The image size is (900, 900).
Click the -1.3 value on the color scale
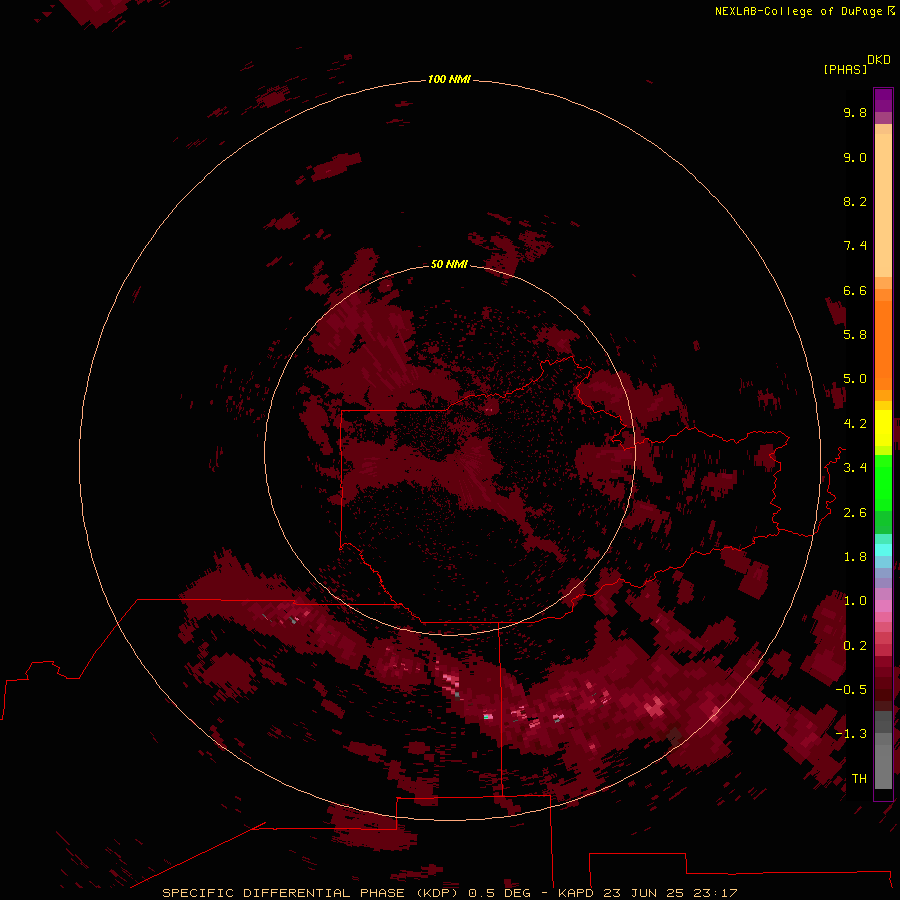(851, 734)
